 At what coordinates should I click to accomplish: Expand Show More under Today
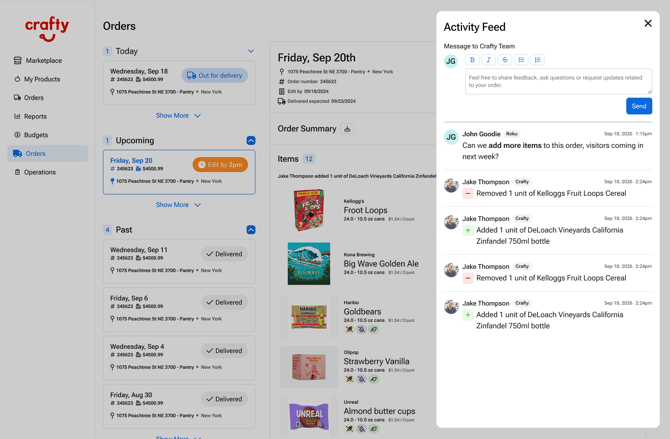click(178, 115)
